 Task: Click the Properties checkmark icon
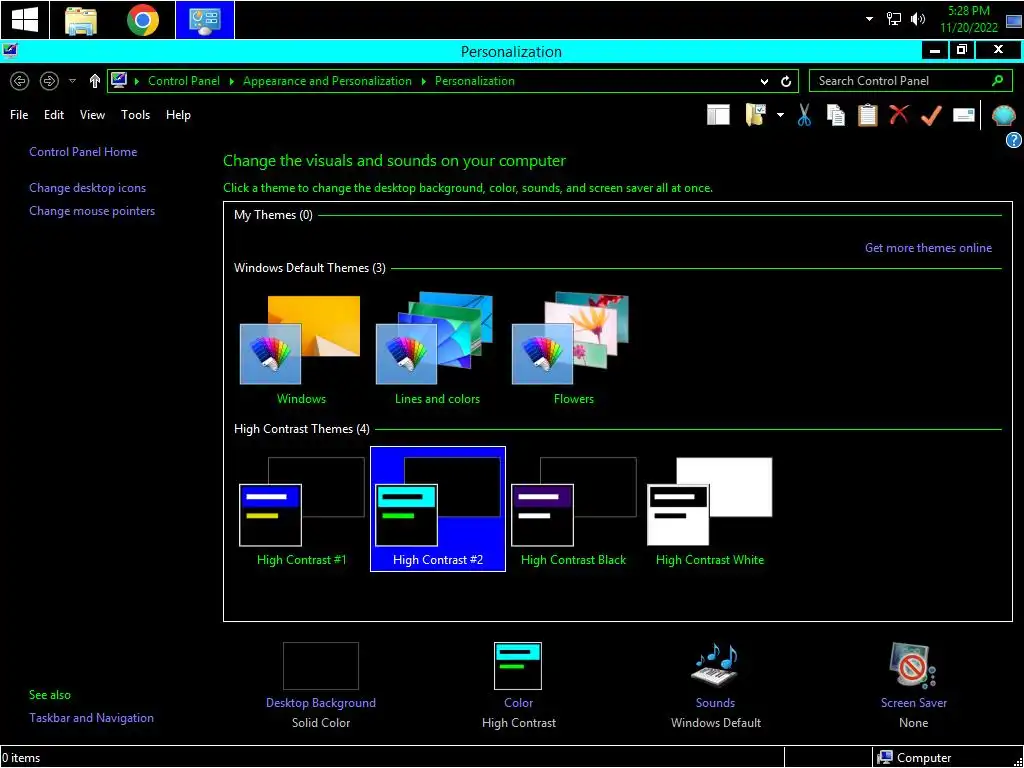pos(931,116)
